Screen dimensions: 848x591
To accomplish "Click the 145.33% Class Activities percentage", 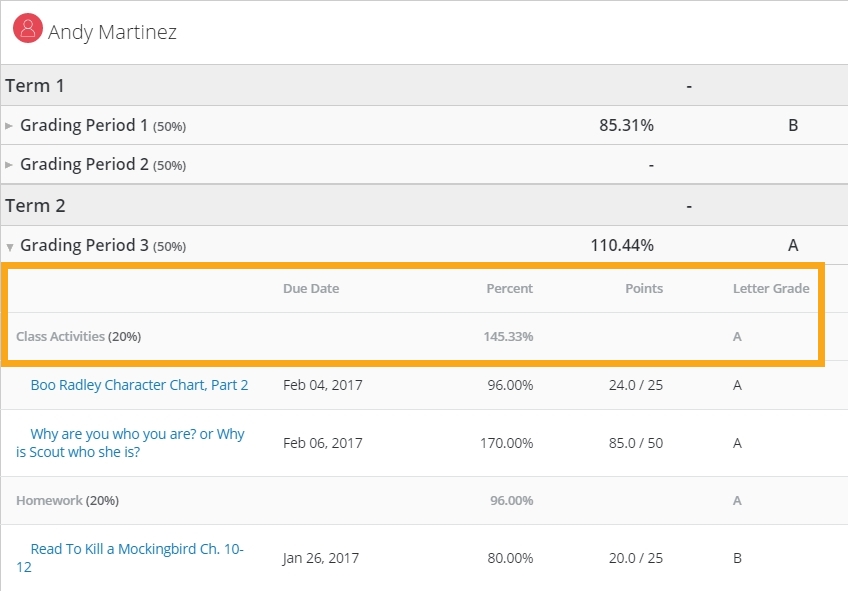I will tap(508, 337).
